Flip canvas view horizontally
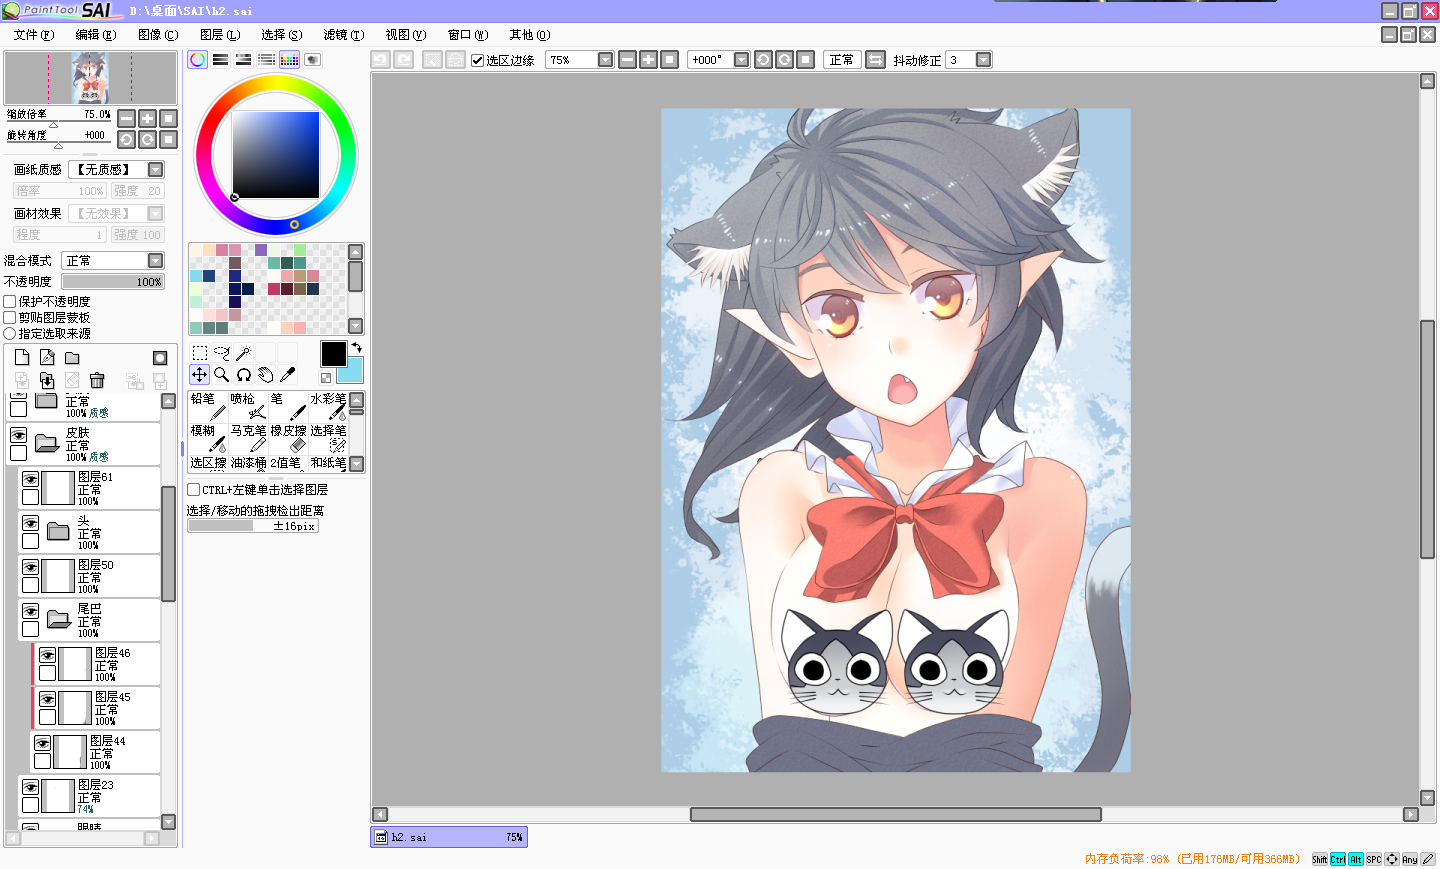Image resolution: width=1440 pixels, height=869 pixels. click(875, 60)
